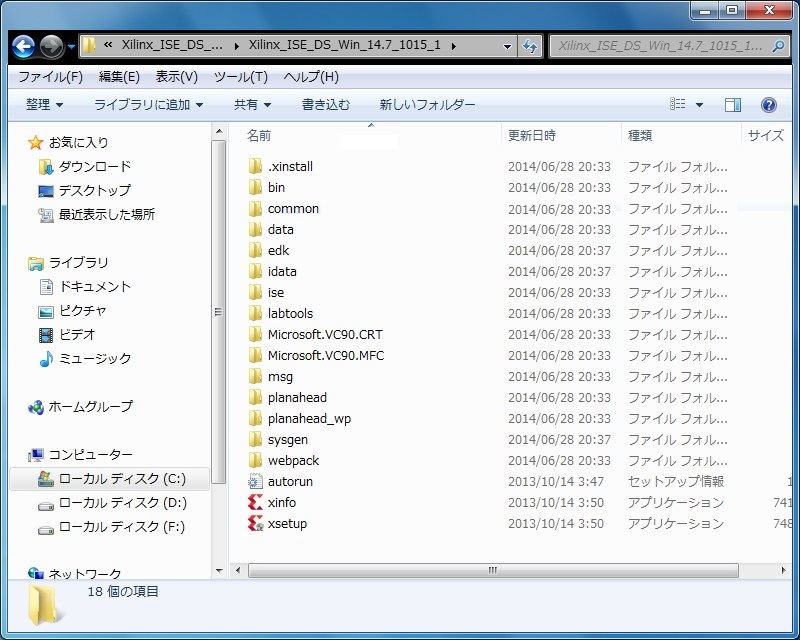The width and height of the screenshot is (800, 640).
Task: Click the navigation pane scroll-down arrow
Action: (219, 571)
